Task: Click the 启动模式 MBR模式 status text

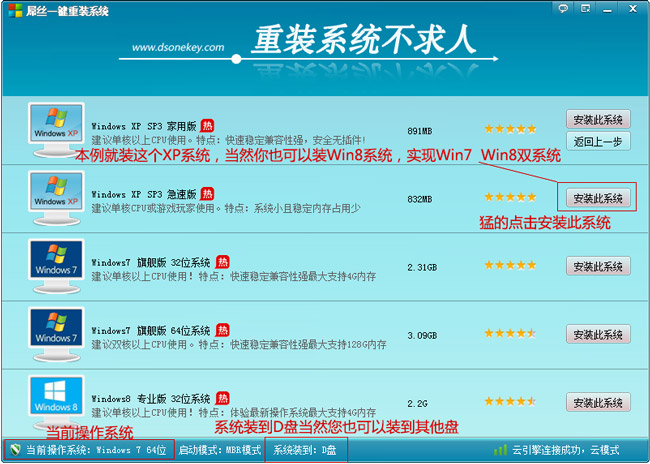Action: [x=219, y=450]
